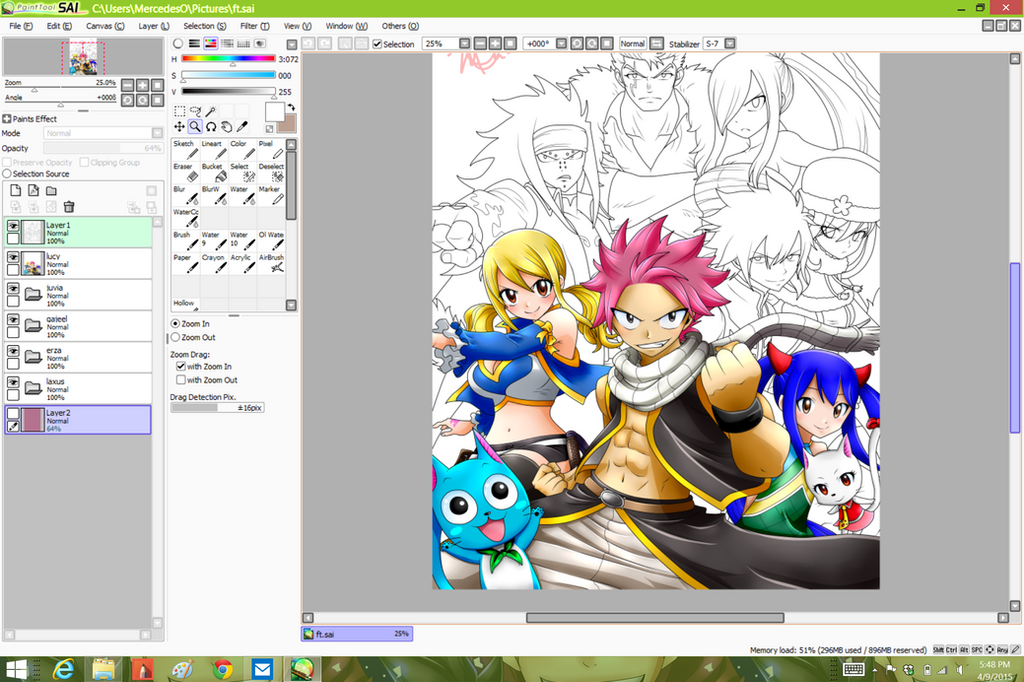
Task: Swap foreground and background colors
Action: (291, 107)
